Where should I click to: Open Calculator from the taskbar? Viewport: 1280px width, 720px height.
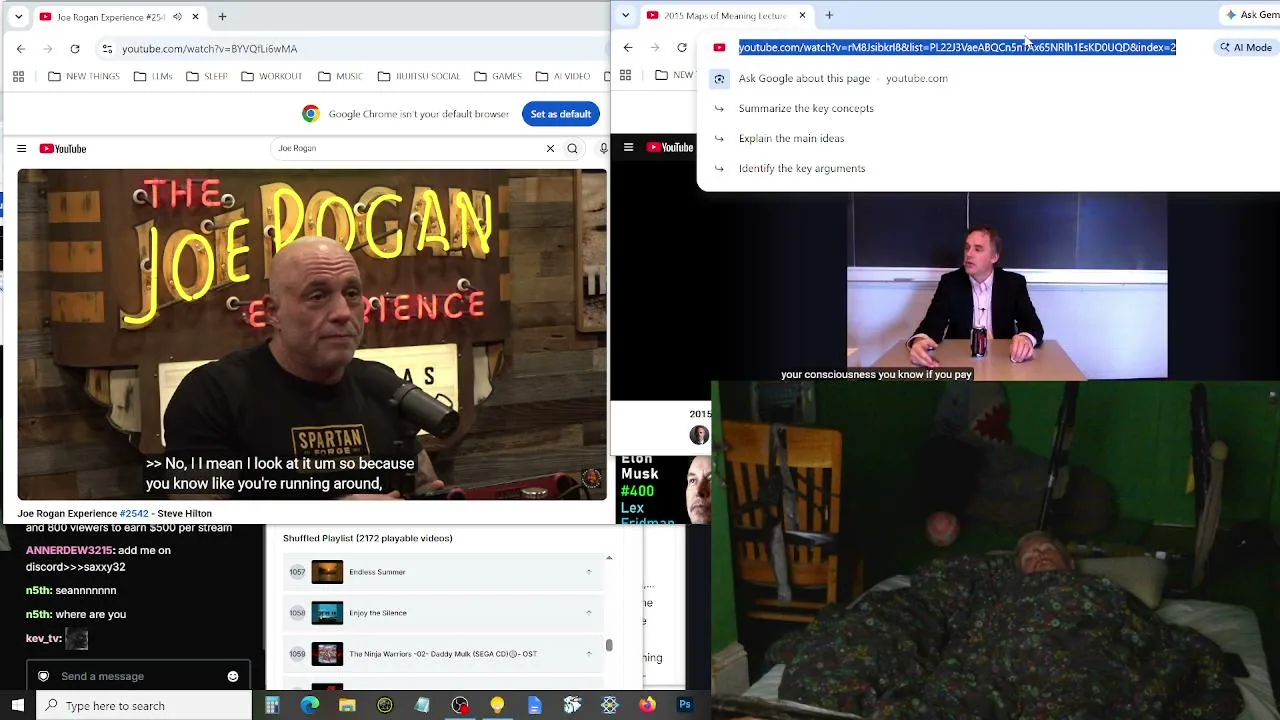(x=272, y=706)
